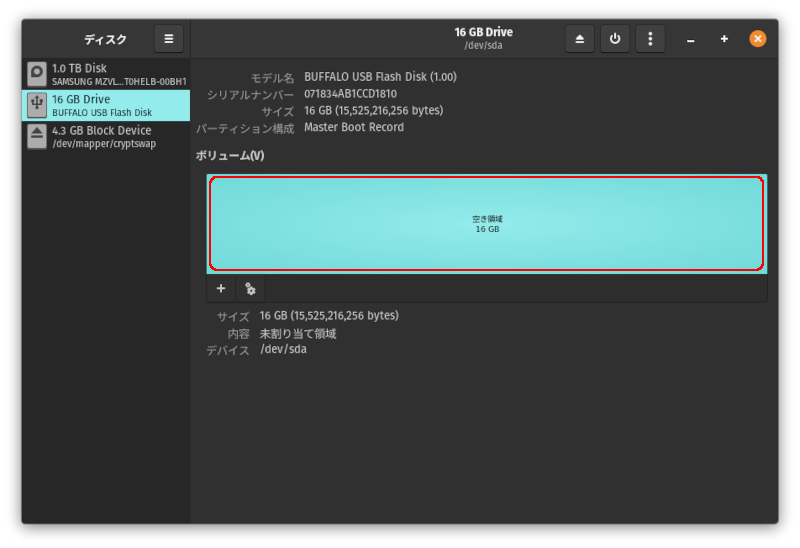Click the serial number 071834AB1CCD1810

pyautogui.click(x=350, y=94)
